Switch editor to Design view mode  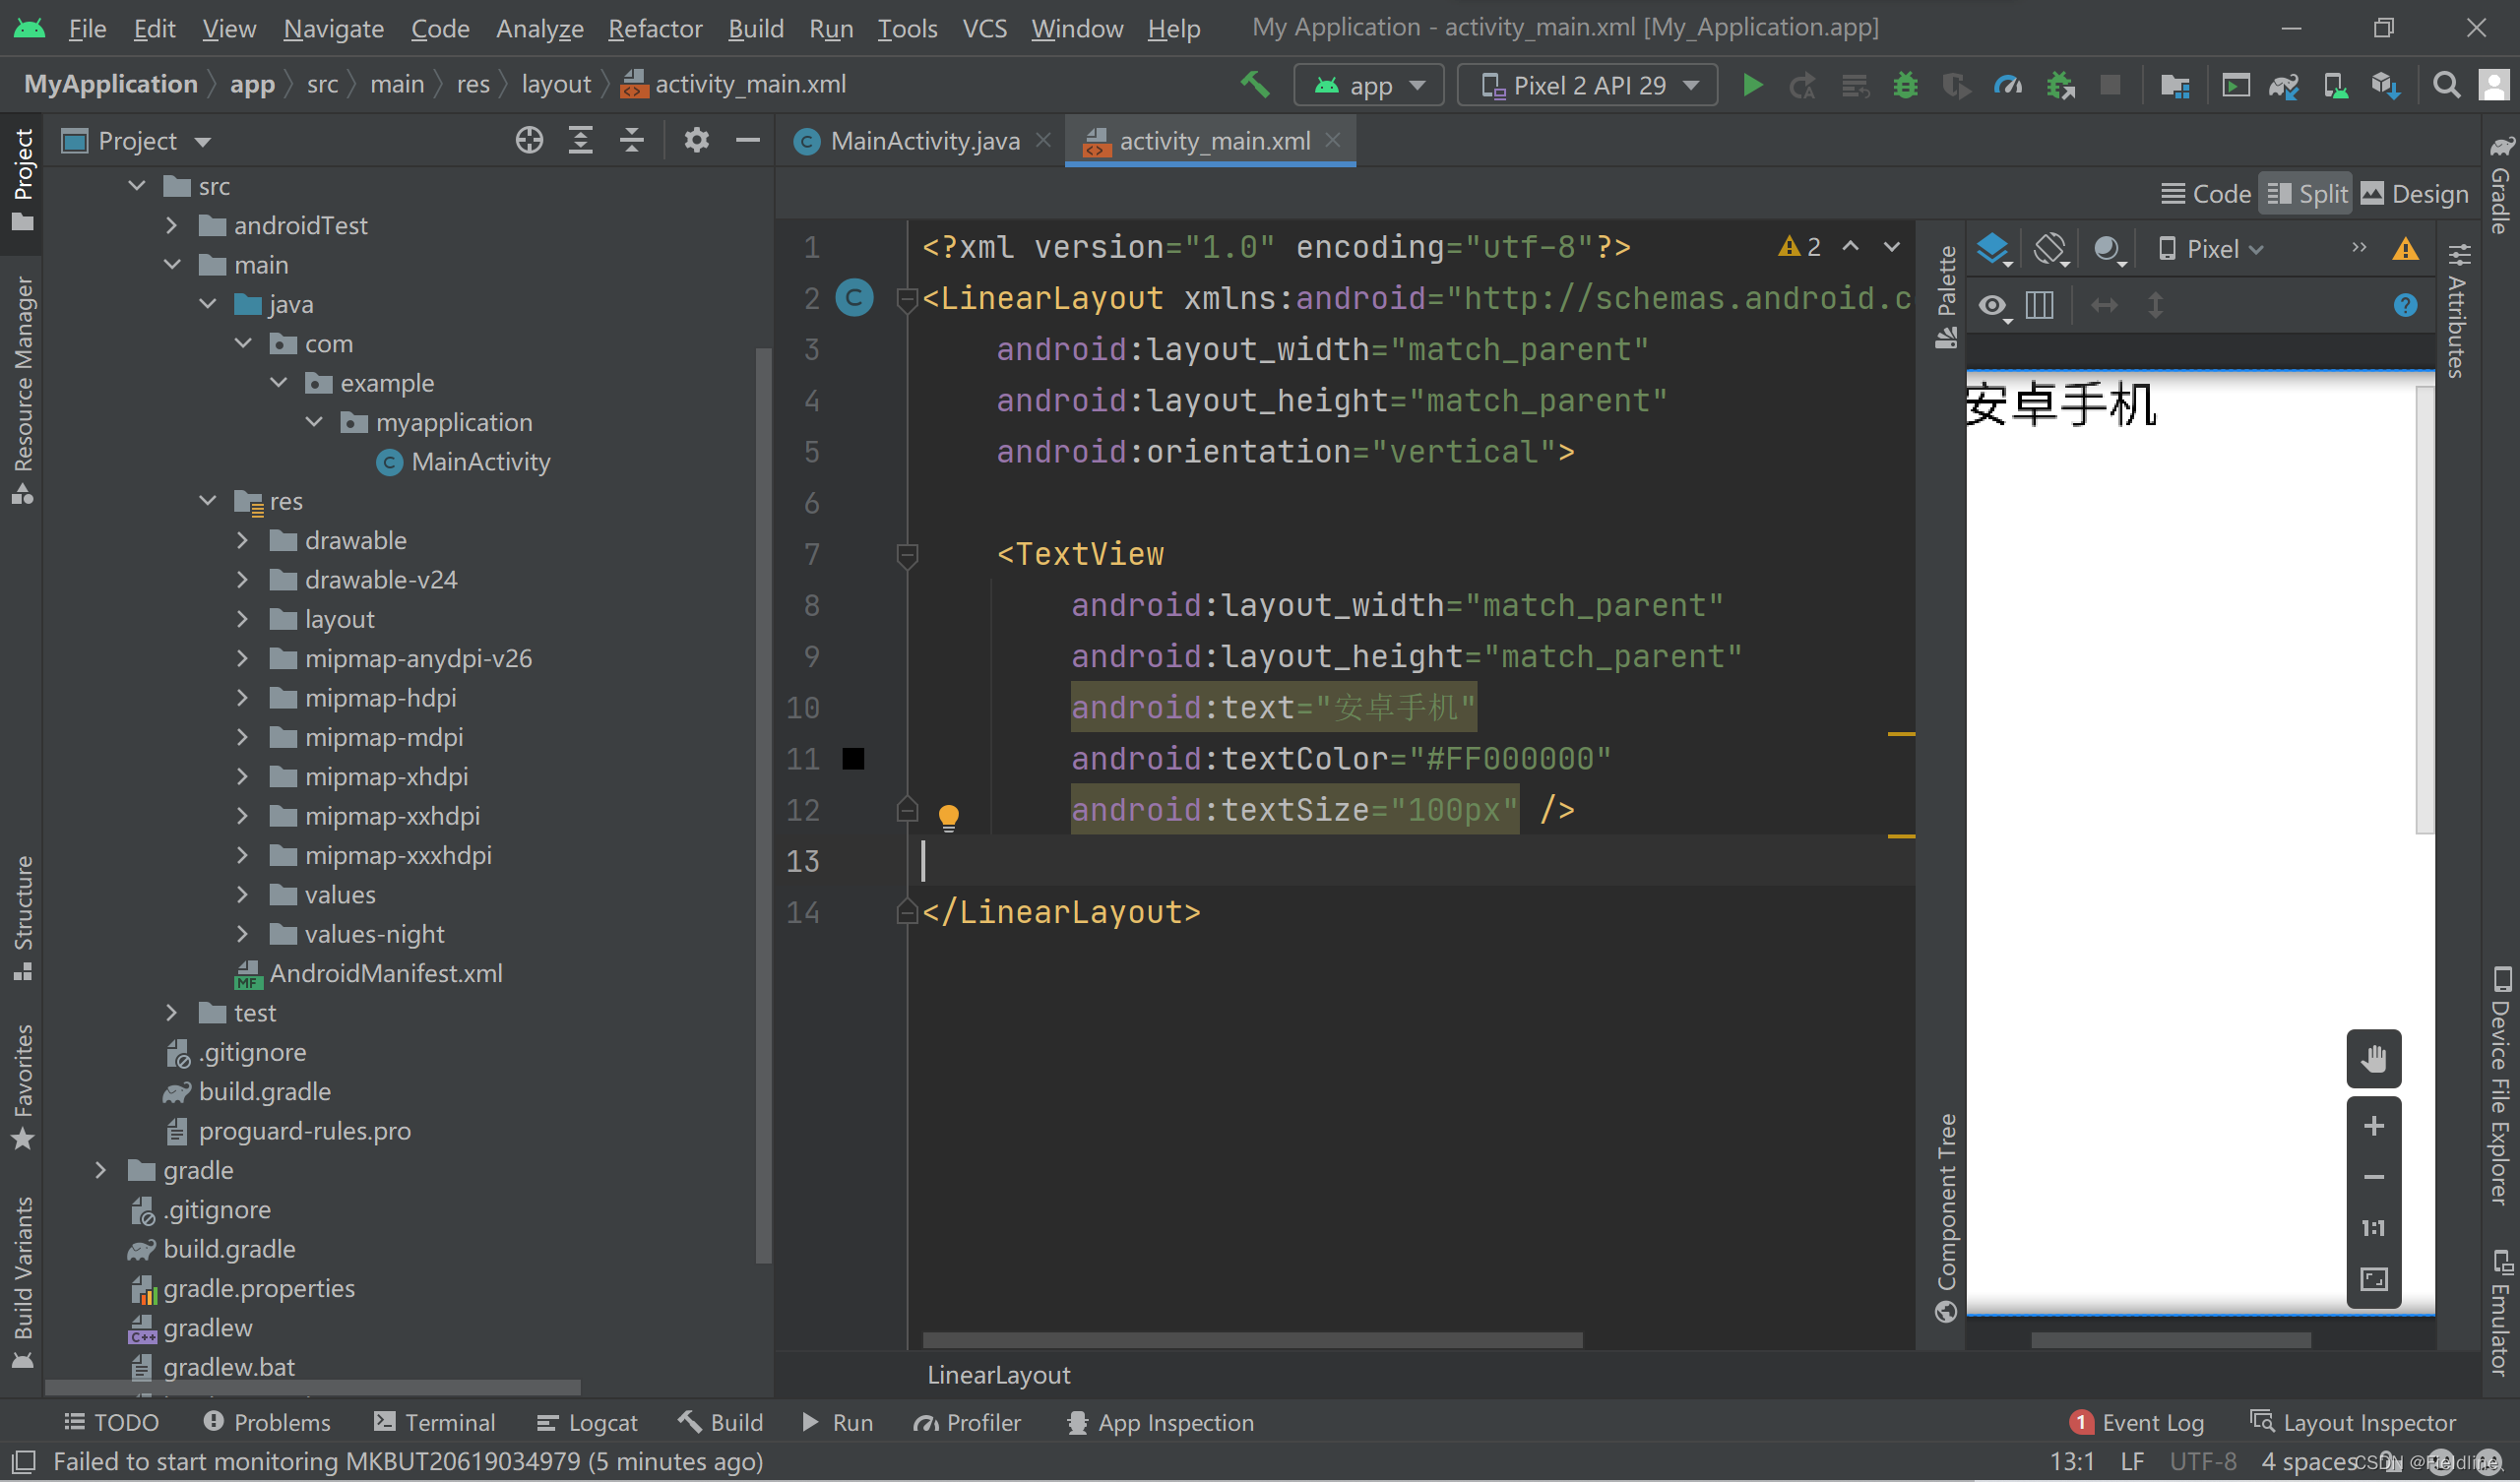(2414, 194)
